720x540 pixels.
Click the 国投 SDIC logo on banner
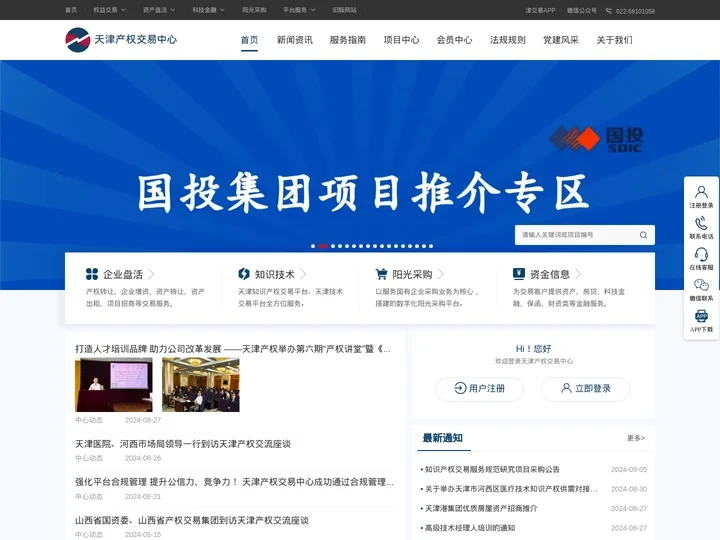(596, 140)
